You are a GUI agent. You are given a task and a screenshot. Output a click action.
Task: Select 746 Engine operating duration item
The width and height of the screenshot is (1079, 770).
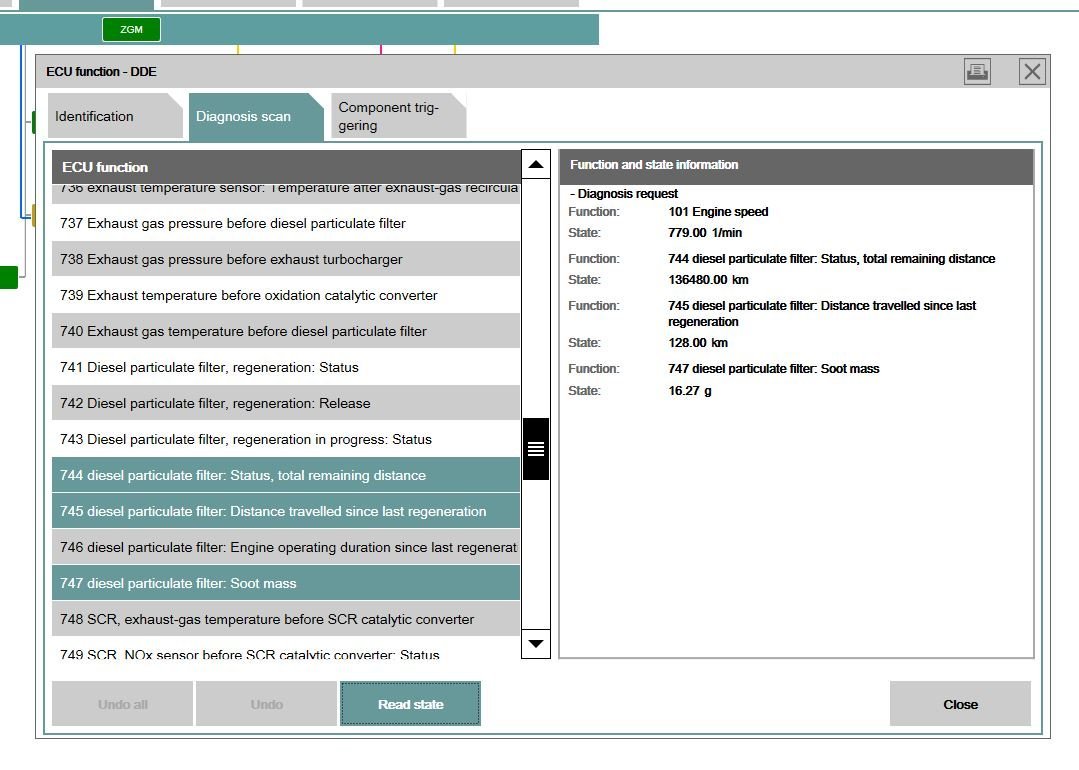[286, 547]
